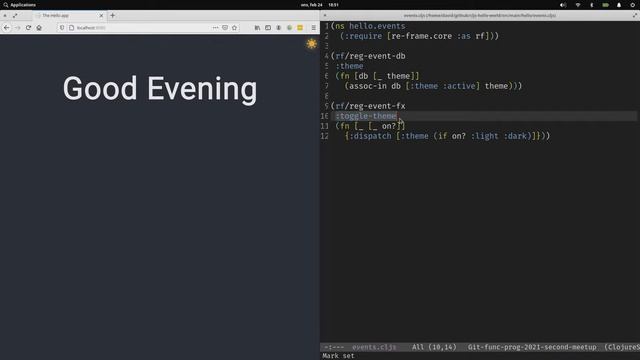Click the tracking protection shield icon

coord(62,28)
